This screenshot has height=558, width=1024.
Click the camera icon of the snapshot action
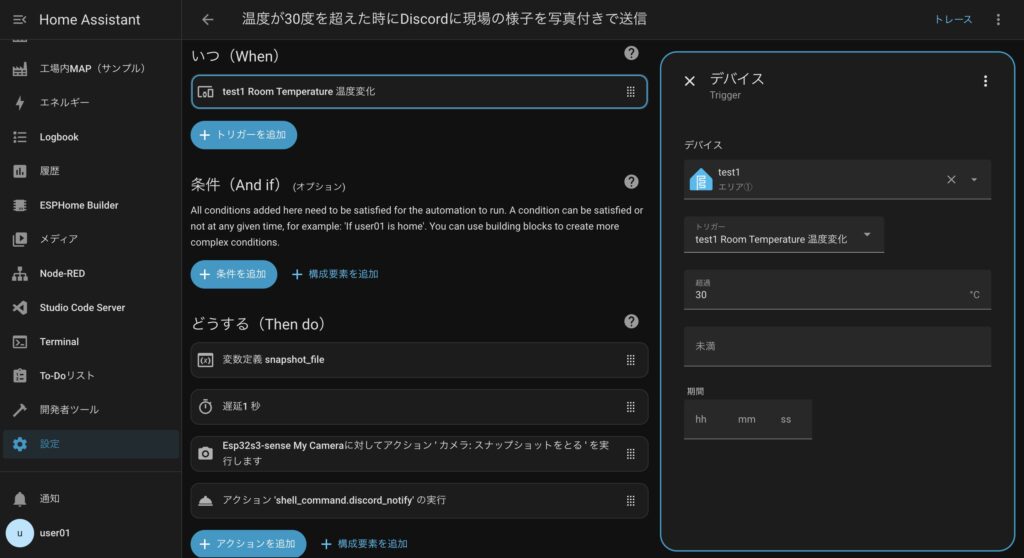point(205,453)
